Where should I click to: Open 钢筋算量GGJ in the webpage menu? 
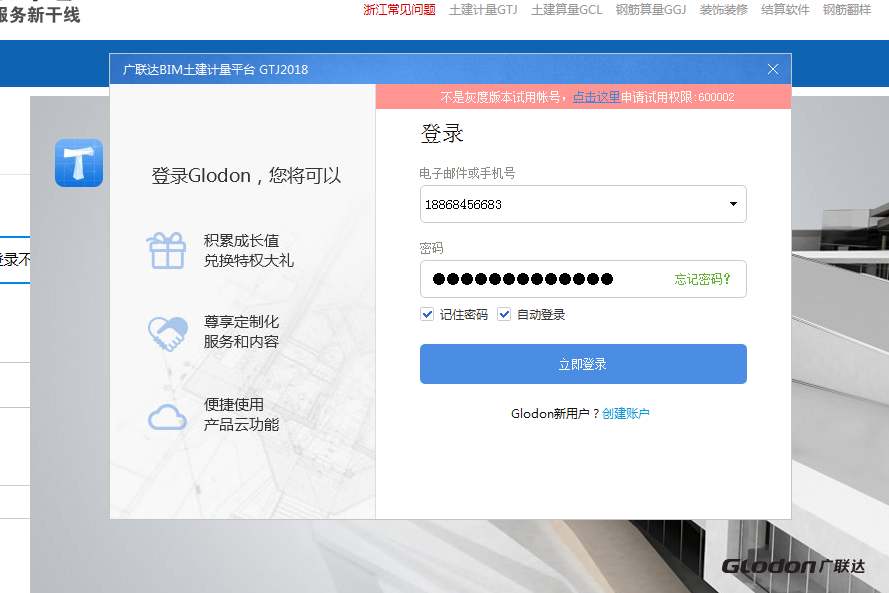(651, 10)
